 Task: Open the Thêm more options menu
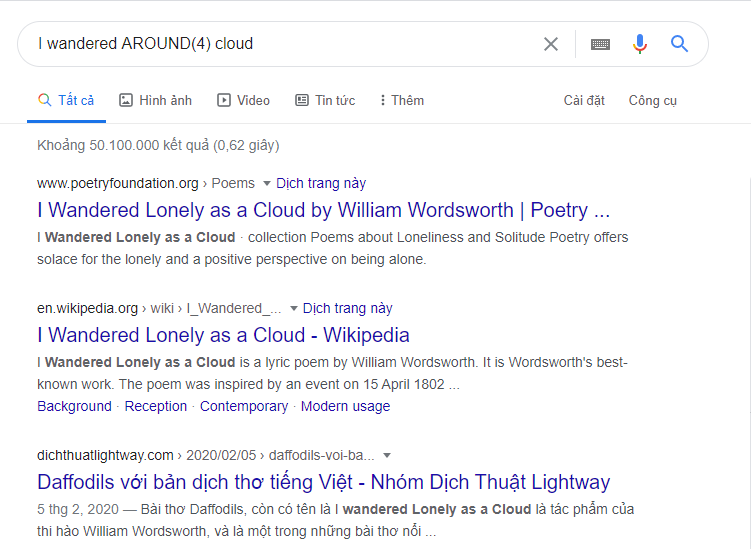click(x=401, y=101)
